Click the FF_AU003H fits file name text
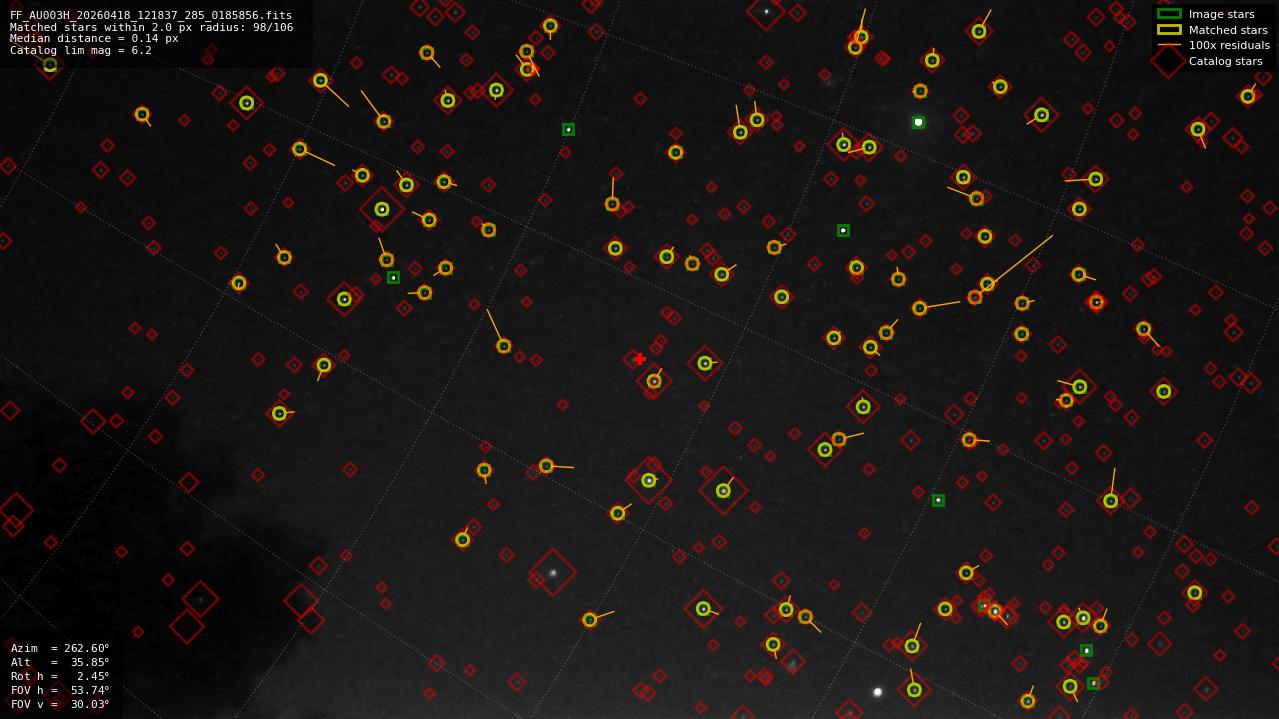Viewport: 1279px width, 719px height. [x=151, y=16]
